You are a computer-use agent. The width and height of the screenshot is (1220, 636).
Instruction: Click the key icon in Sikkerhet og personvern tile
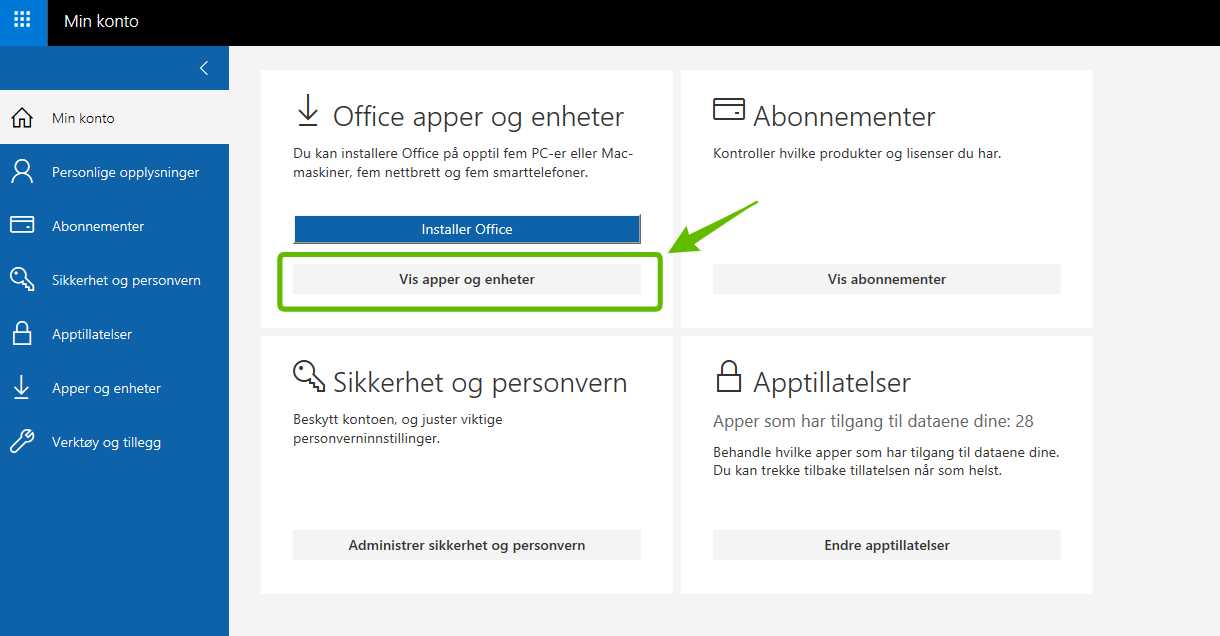click(309, 376)
